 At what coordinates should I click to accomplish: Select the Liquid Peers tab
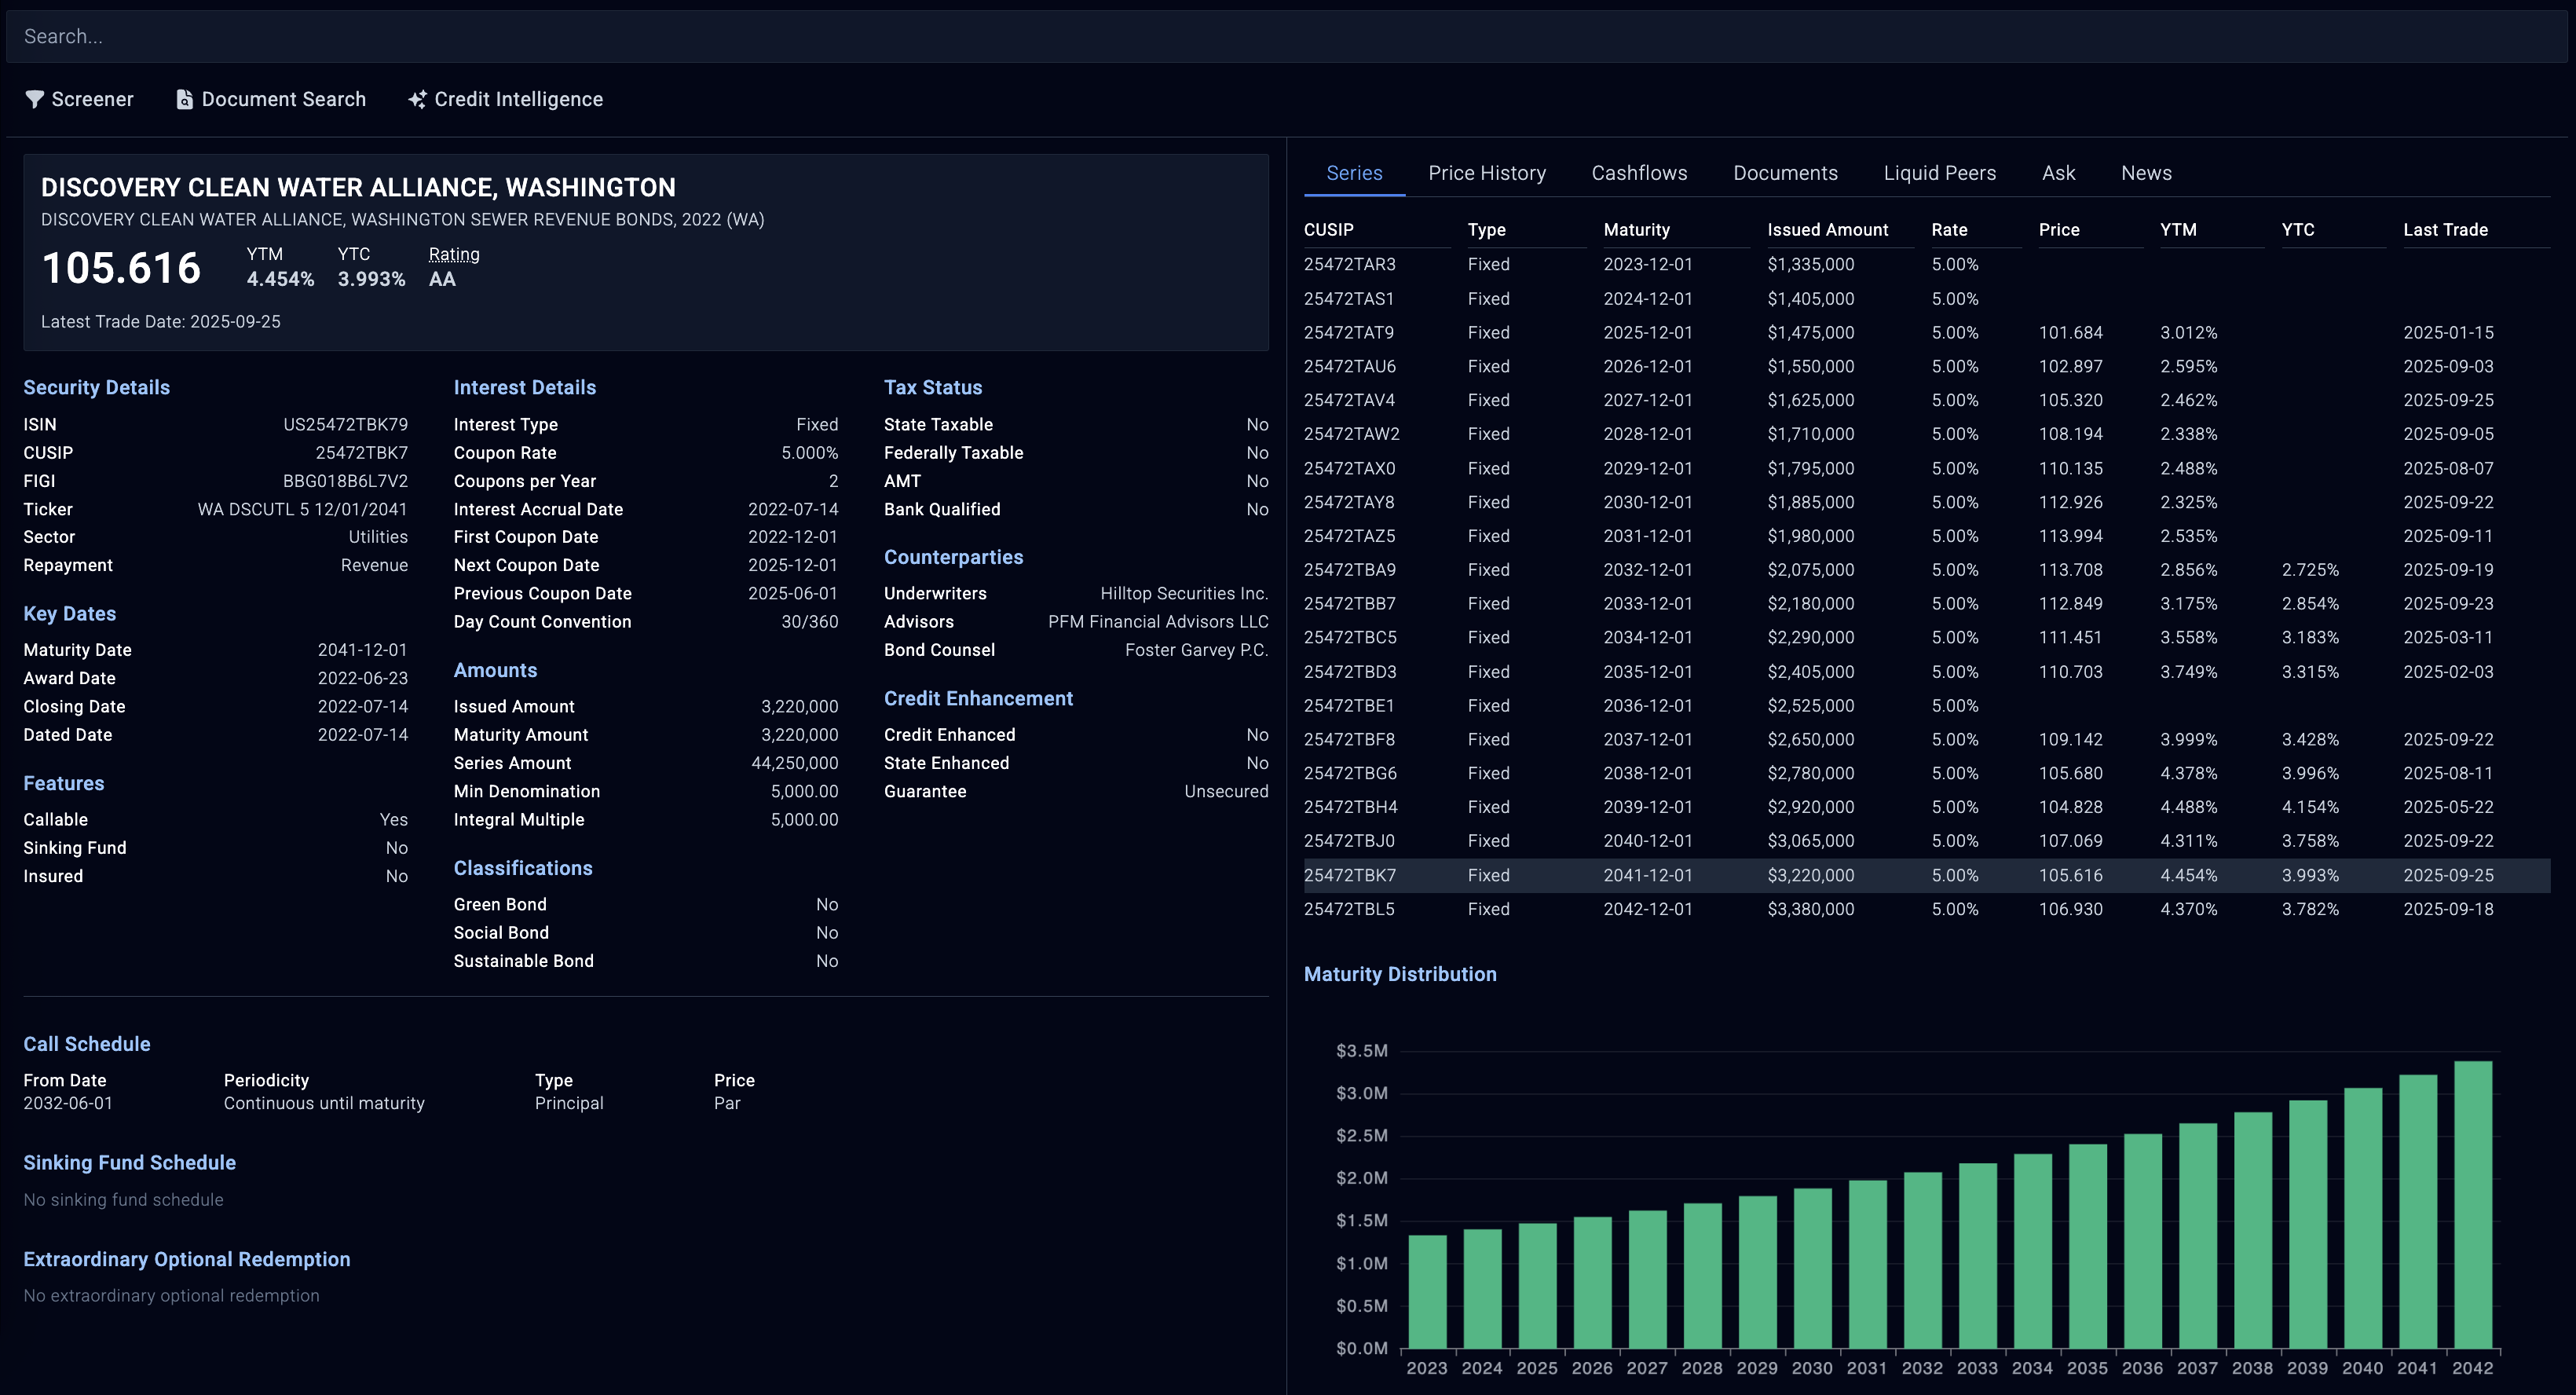click(1938, 173)
